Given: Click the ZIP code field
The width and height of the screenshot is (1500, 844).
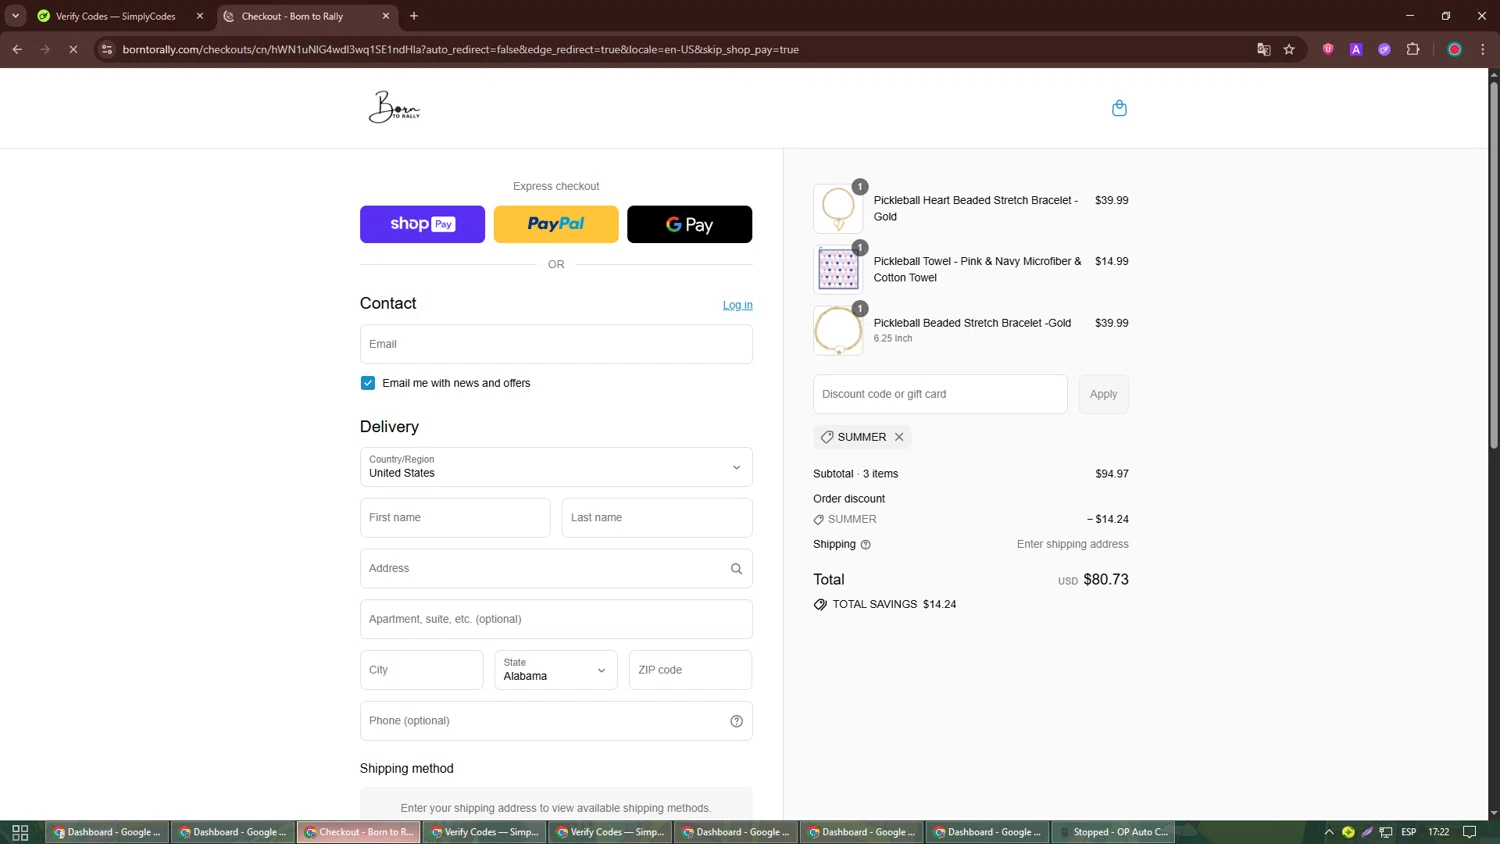Looking at the screenshot, I should (x=690, y=670).
